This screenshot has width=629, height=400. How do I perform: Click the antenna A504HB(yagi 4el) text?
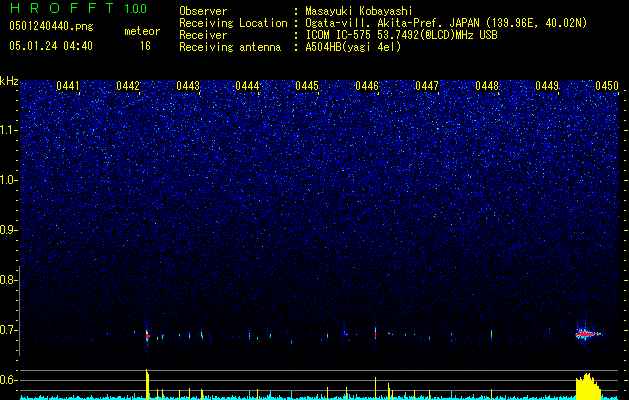(x=353, y=47)
